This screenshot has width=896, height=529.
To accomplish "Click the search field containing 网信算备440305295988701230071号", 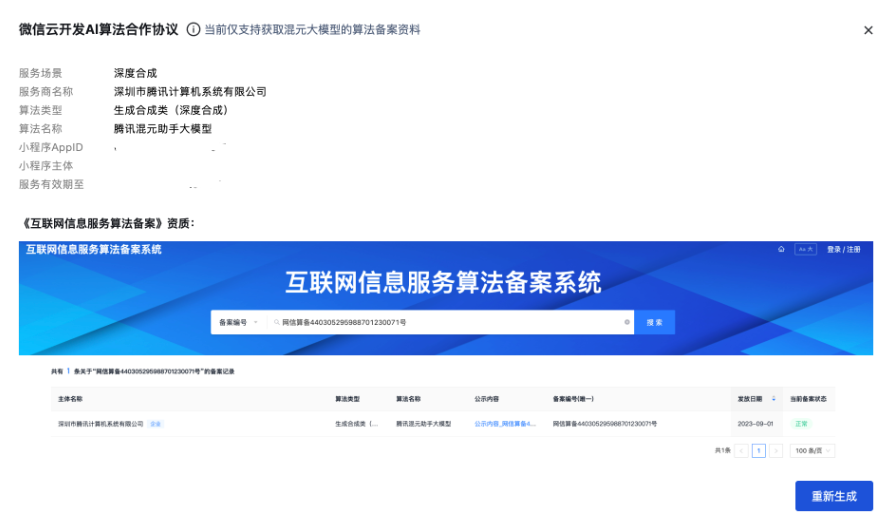I will click(449, 322).
